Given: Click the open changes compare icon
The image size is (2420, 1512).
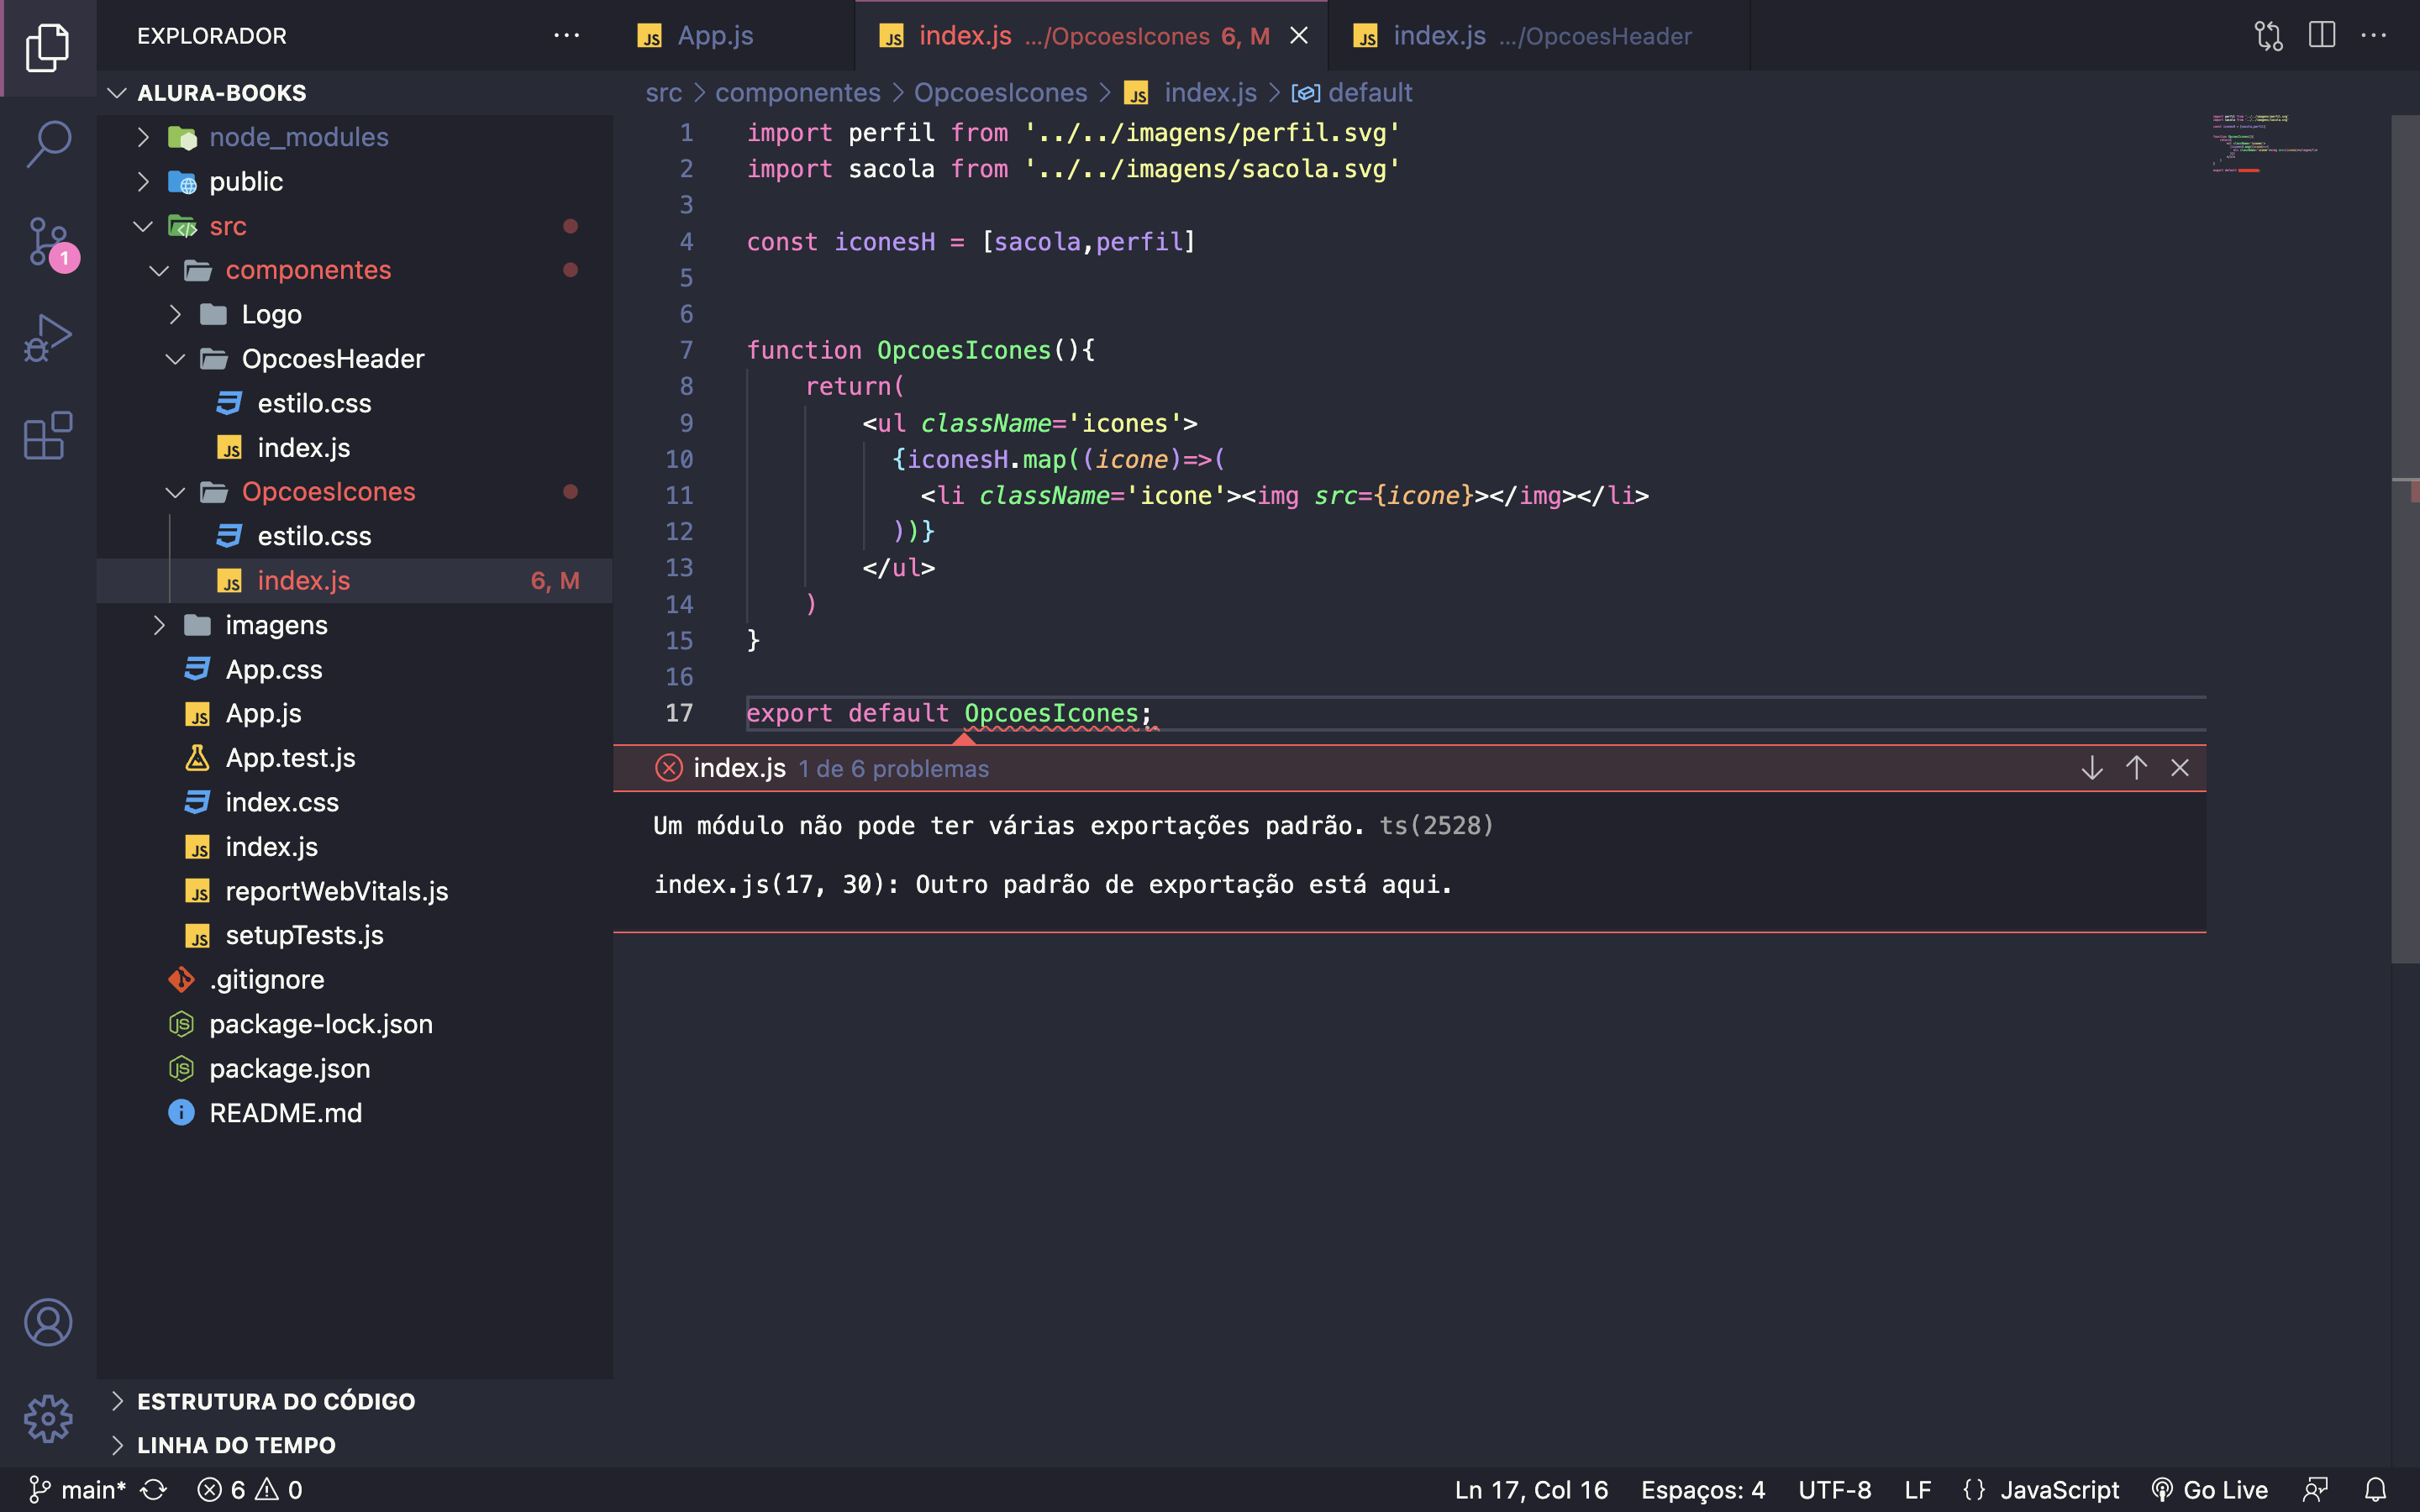Looking at the screenshot, I should [2268, 36].
